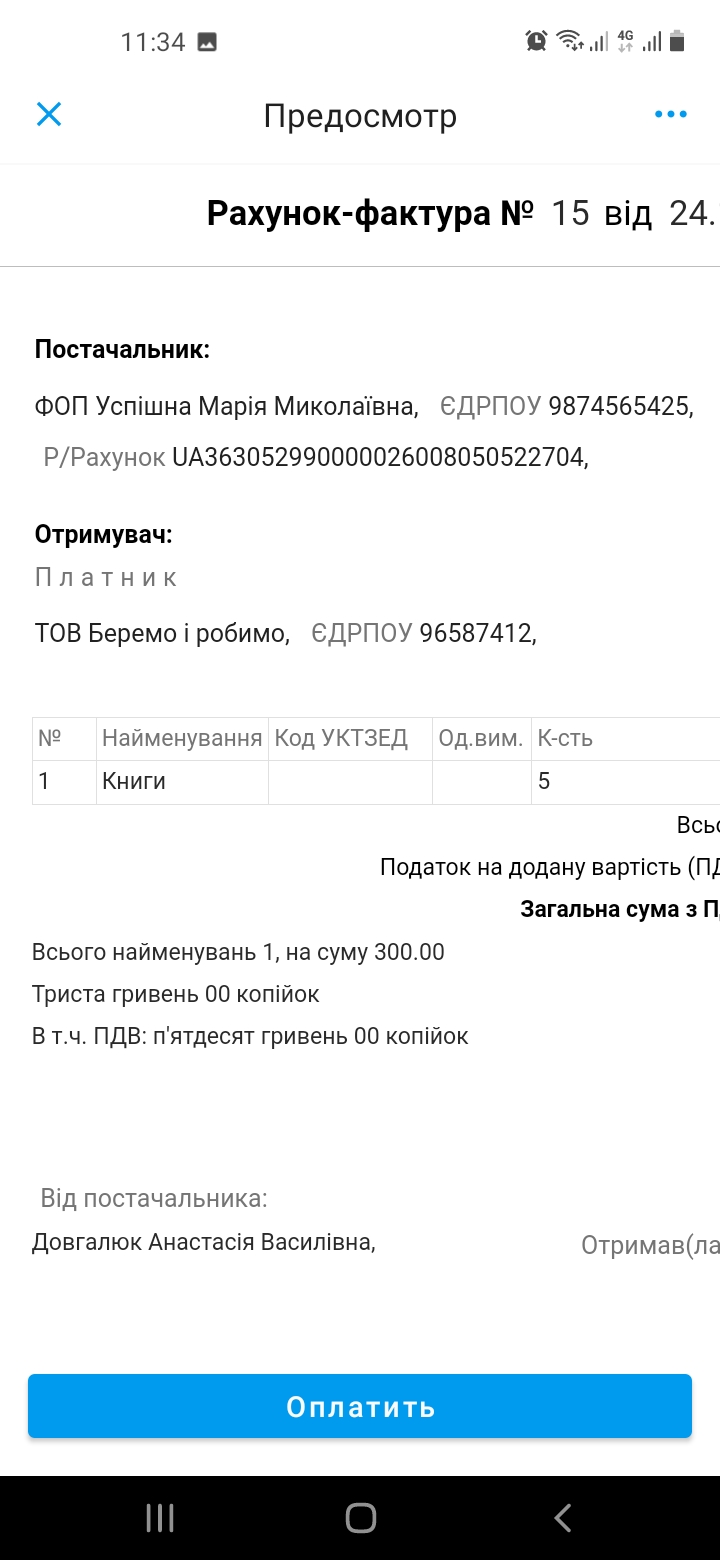This screenshot has height=1560, width=720.
Task: Tap the image notification icon near clock
Action: (207, 42)
